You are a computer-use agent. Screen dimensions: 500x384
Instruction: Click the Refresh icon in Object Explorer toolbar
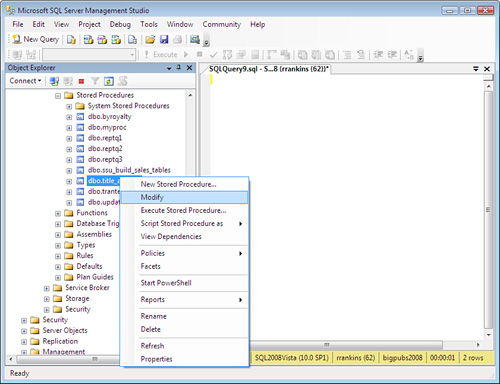point(109,81)
